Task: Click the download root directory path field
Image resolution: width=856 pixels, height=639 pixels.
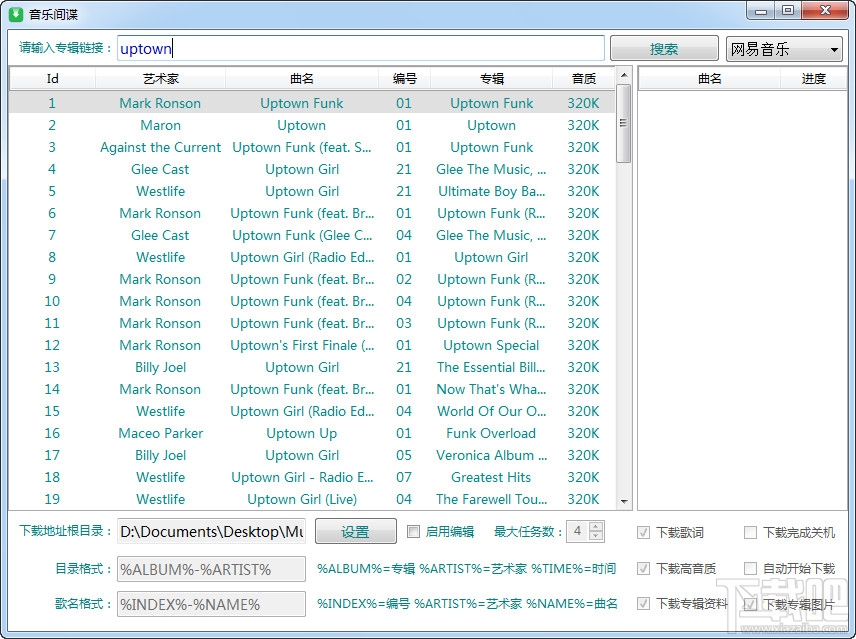Action: click(211, 531)
